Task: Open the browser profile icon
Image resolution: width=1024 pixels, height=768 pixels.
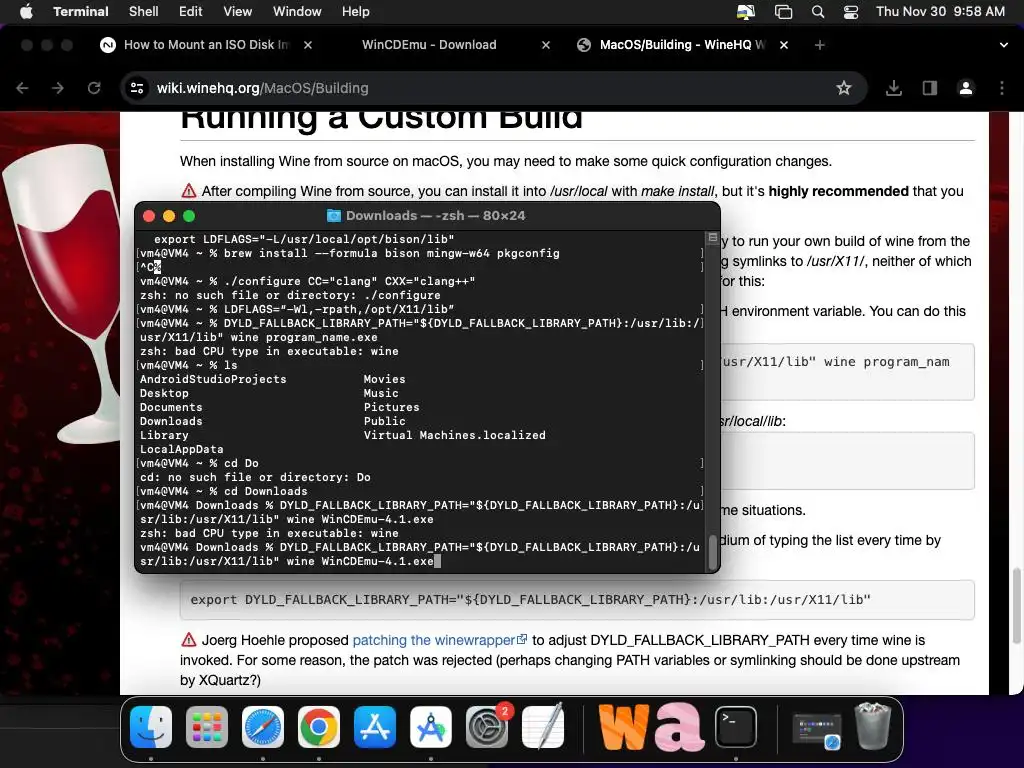Action: (965, 88)
